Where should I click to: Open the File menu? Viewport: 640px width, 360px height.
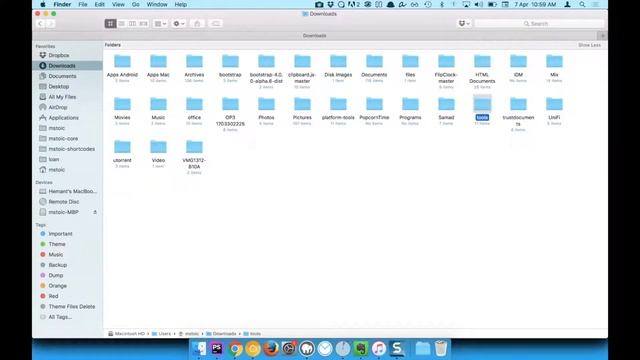[x=83, y=4]
